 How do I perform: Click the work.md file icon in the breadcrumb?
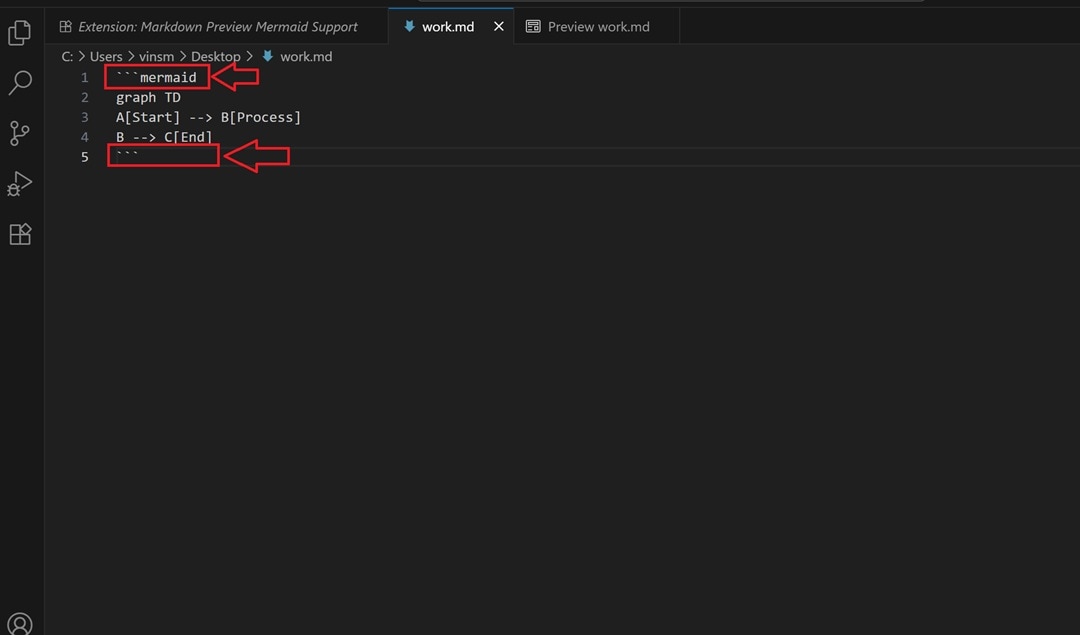(266, 56)
